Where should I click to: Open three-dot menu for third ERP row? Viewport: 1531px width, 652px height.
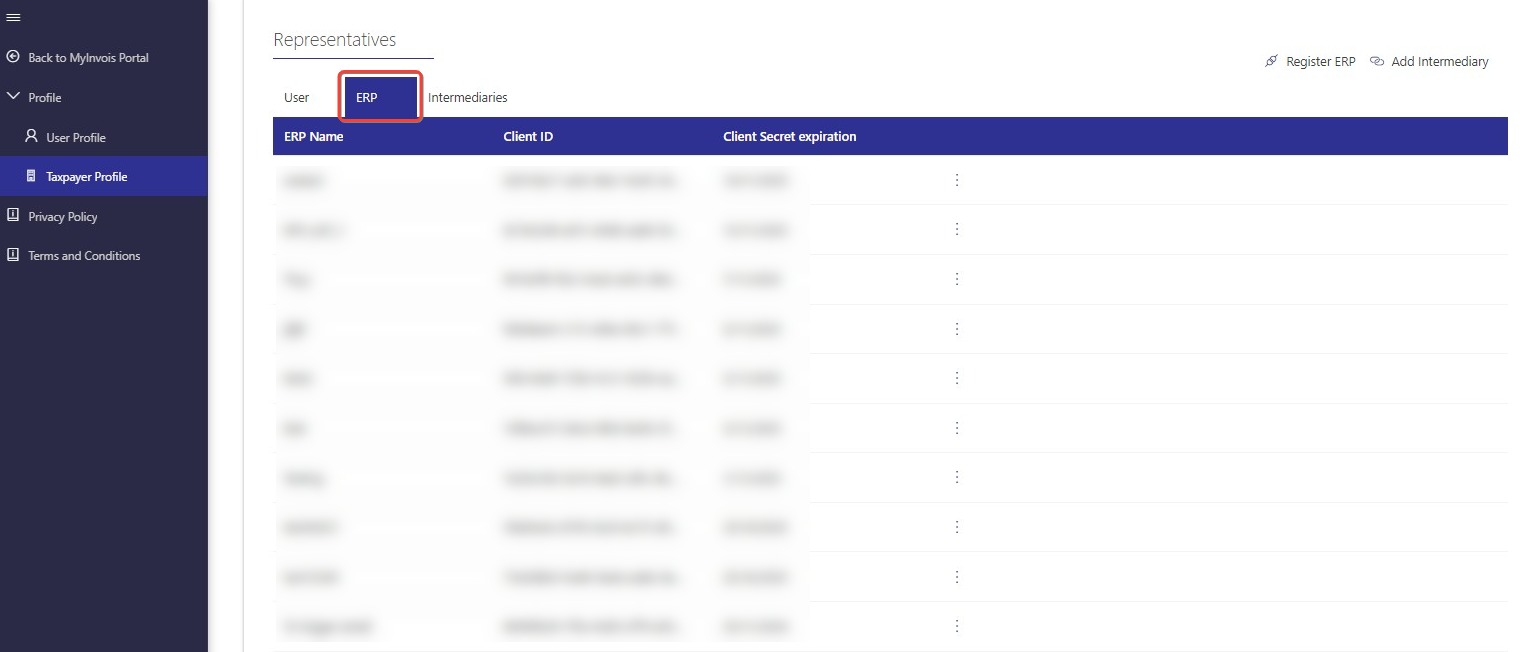956,279
